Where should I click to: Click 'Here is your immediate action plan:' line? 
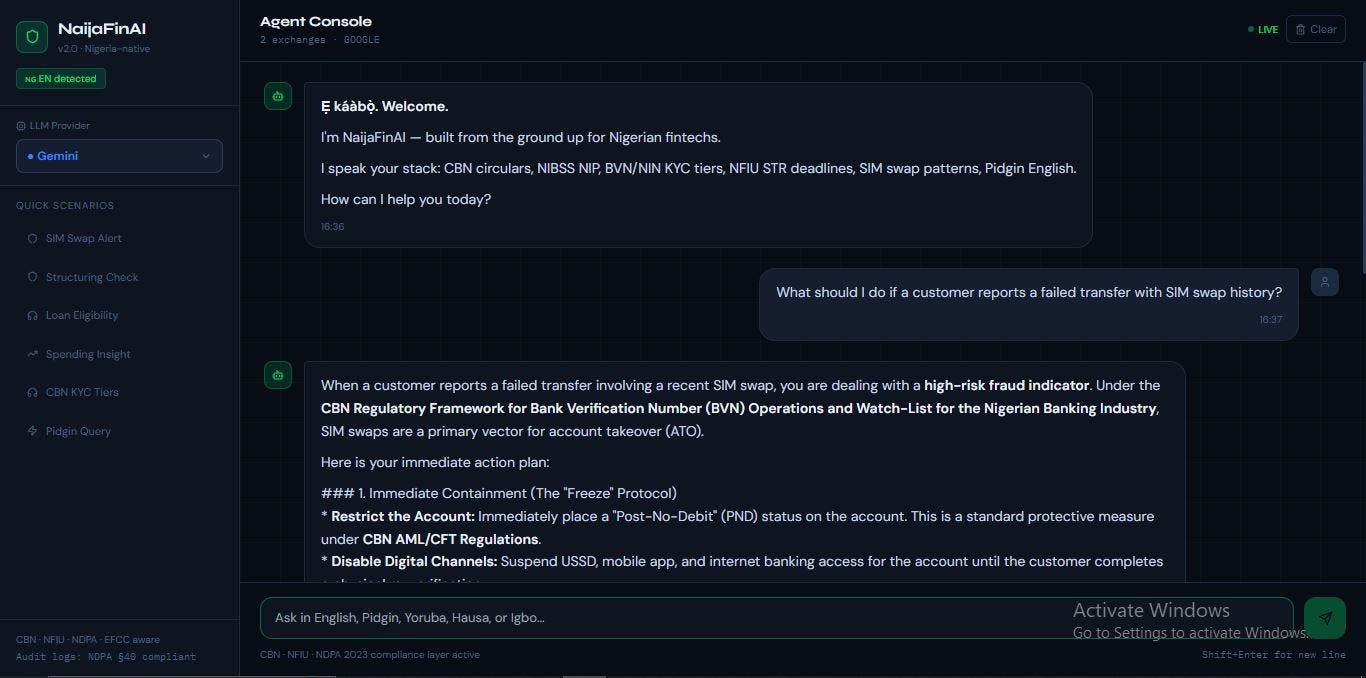(x=435, y=462)
